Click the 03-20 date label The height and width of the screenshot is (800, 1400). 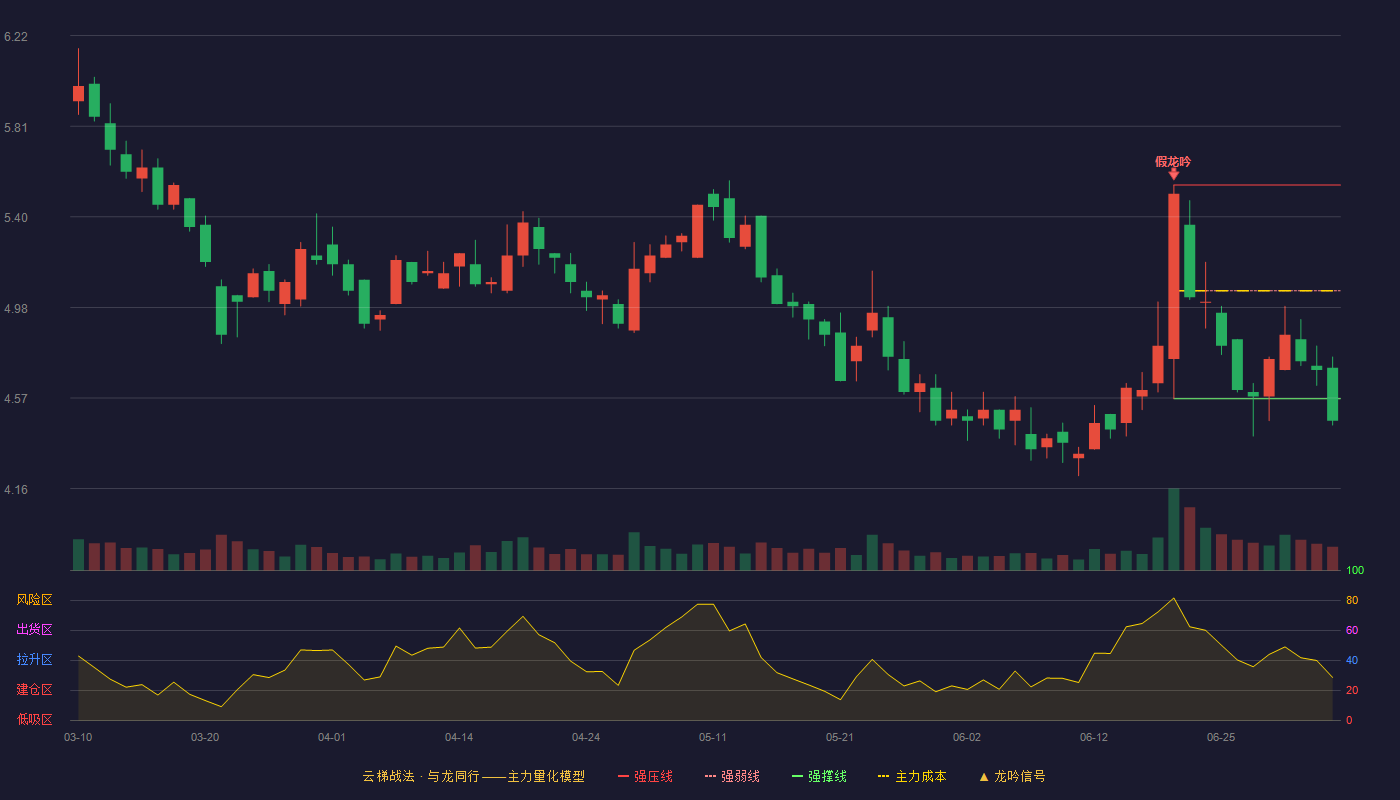(205, 737)
